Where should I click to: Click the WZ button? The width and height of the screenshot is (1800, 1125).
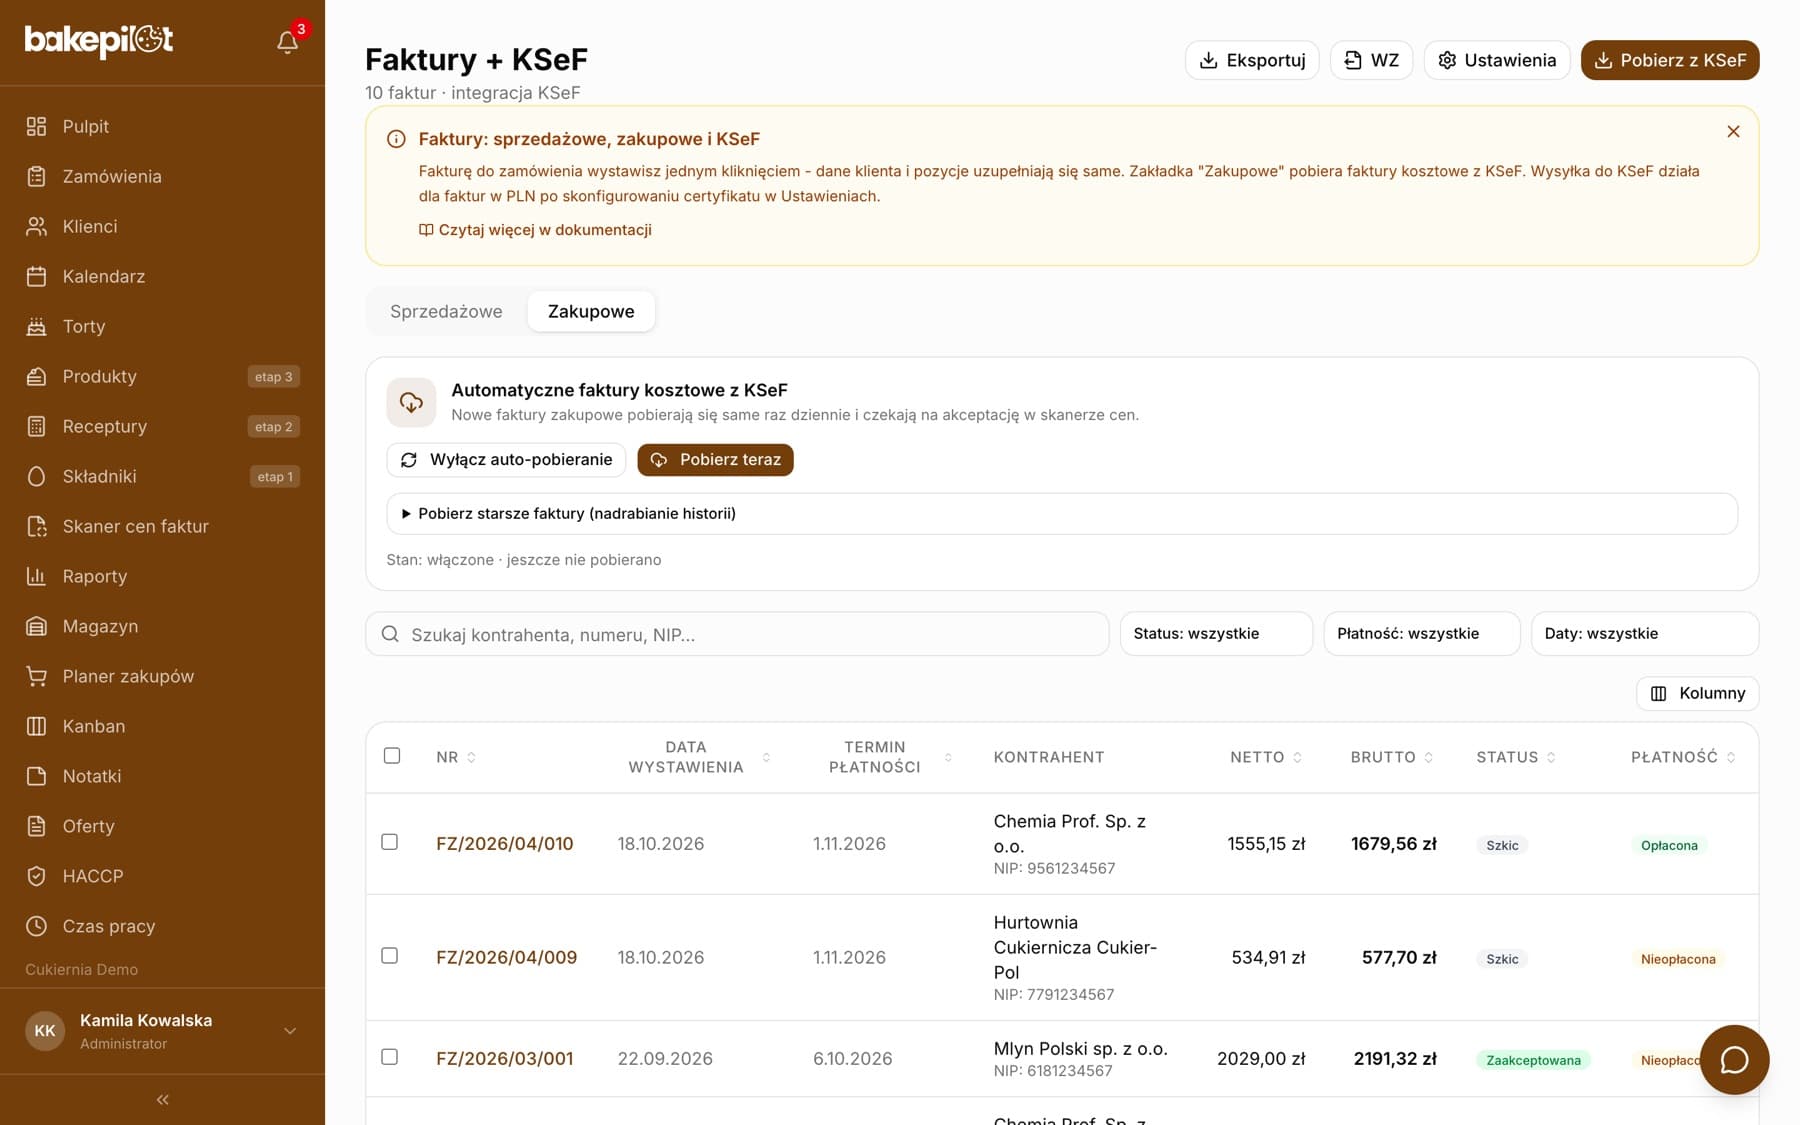click(x=1371, y=60)
